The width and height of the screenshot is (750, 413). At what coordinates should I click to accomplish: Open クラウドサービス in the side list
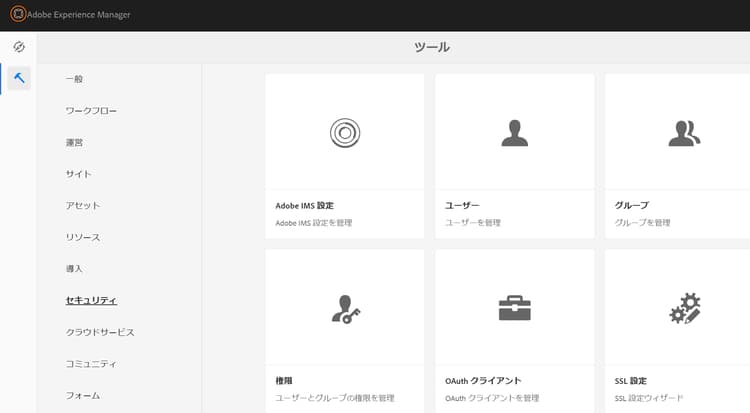100,332
